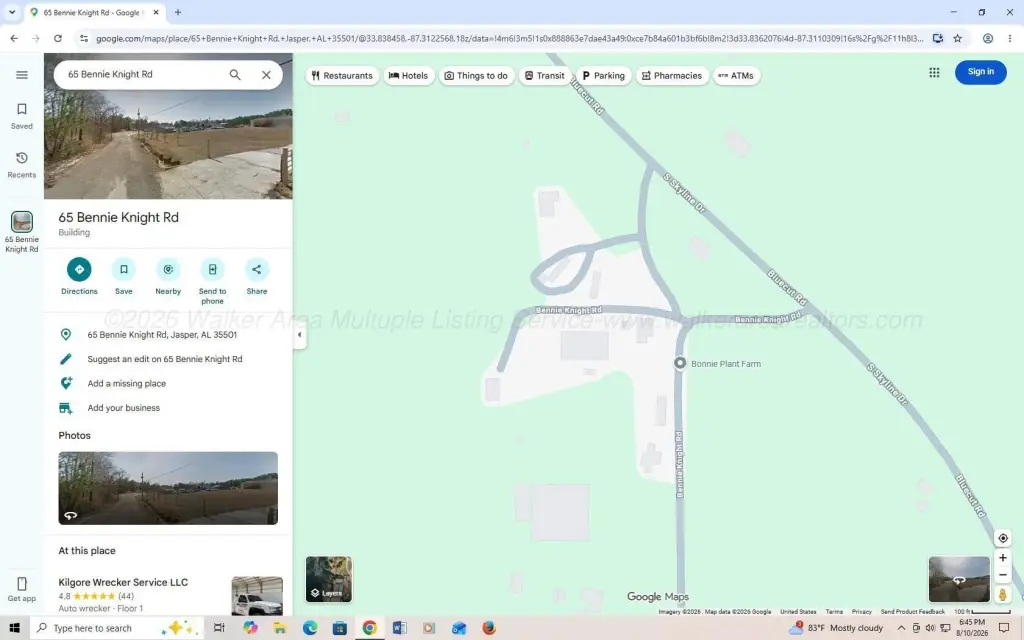Filter map by Pharmacies
Image resolution: width=1024 pixels, height=640 pixels.
click(x=672, y=76)
